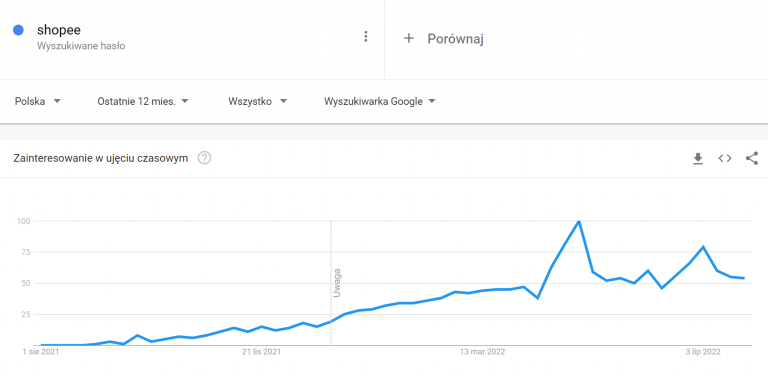Viewport: 768px width, 384px height.
Task: Open the Wyszukiwarka Google search type dropdown
Action: tap(380, 101)
